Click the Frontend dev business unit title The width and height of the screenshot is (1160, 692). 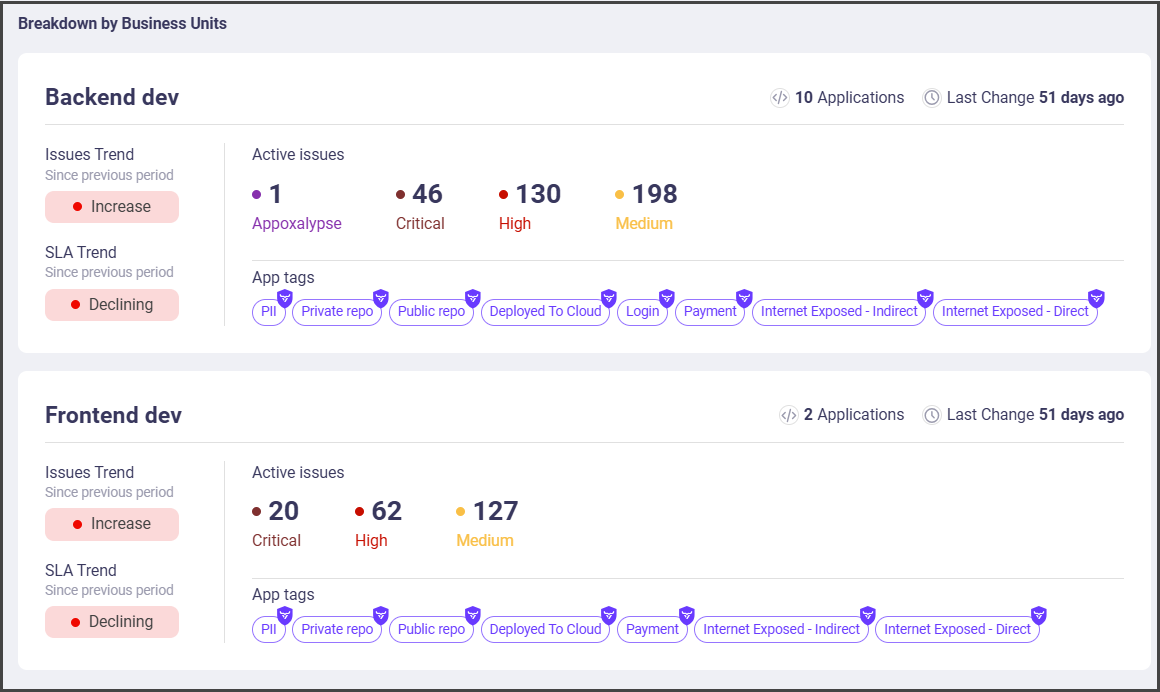(x=113, y=415)
